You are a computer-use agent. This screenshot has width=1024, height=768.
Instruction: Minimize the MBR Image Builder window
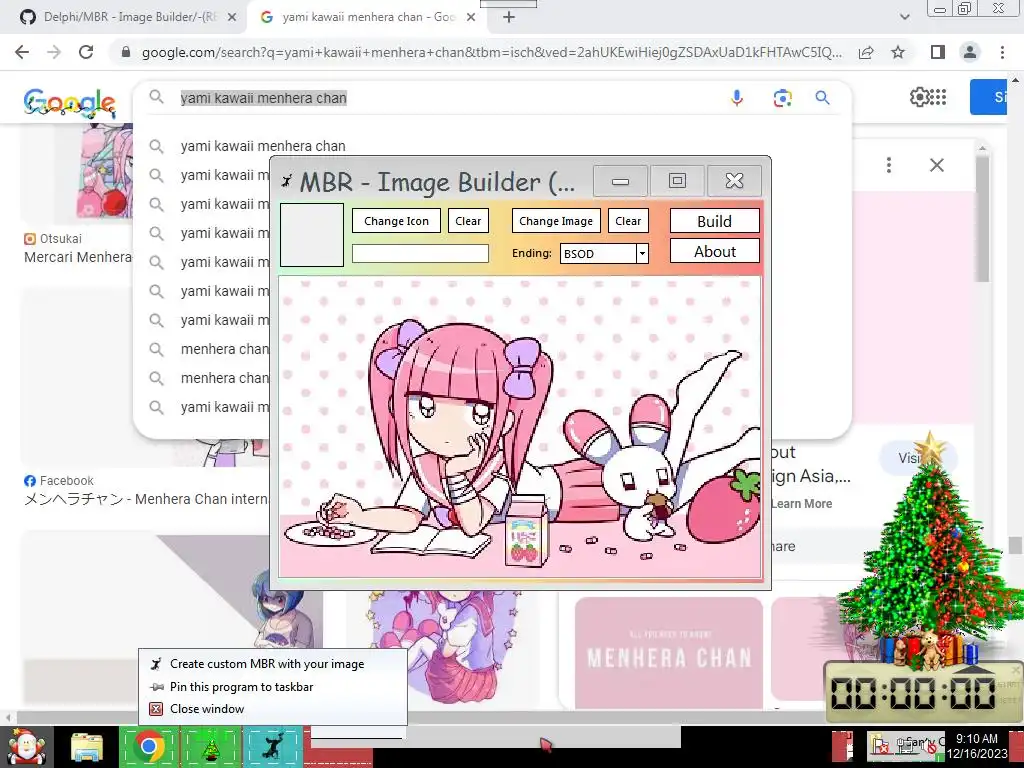coord(620,181)
